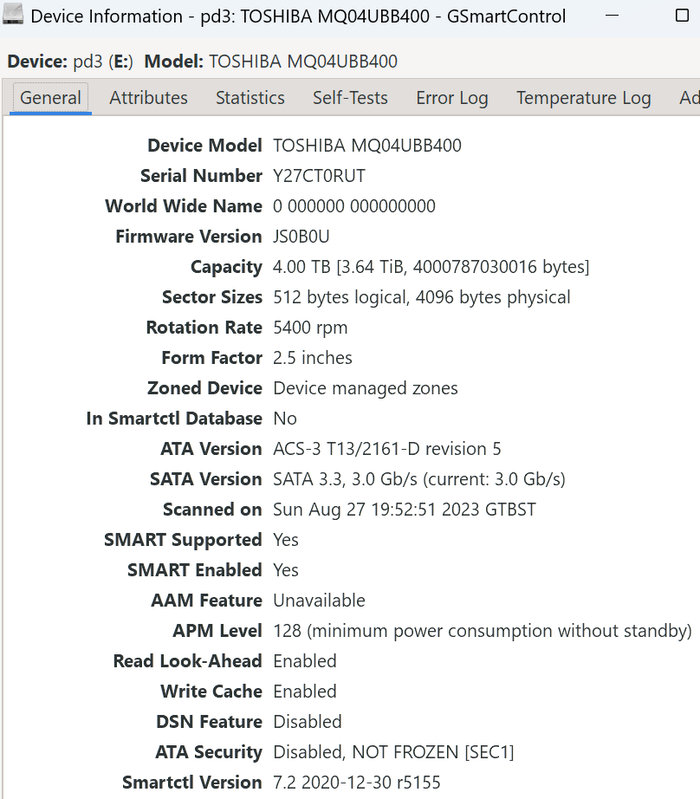The height and width of the screenshot is (799, 700).
Task: Open the Statistics tab
Action: [250, 98]
